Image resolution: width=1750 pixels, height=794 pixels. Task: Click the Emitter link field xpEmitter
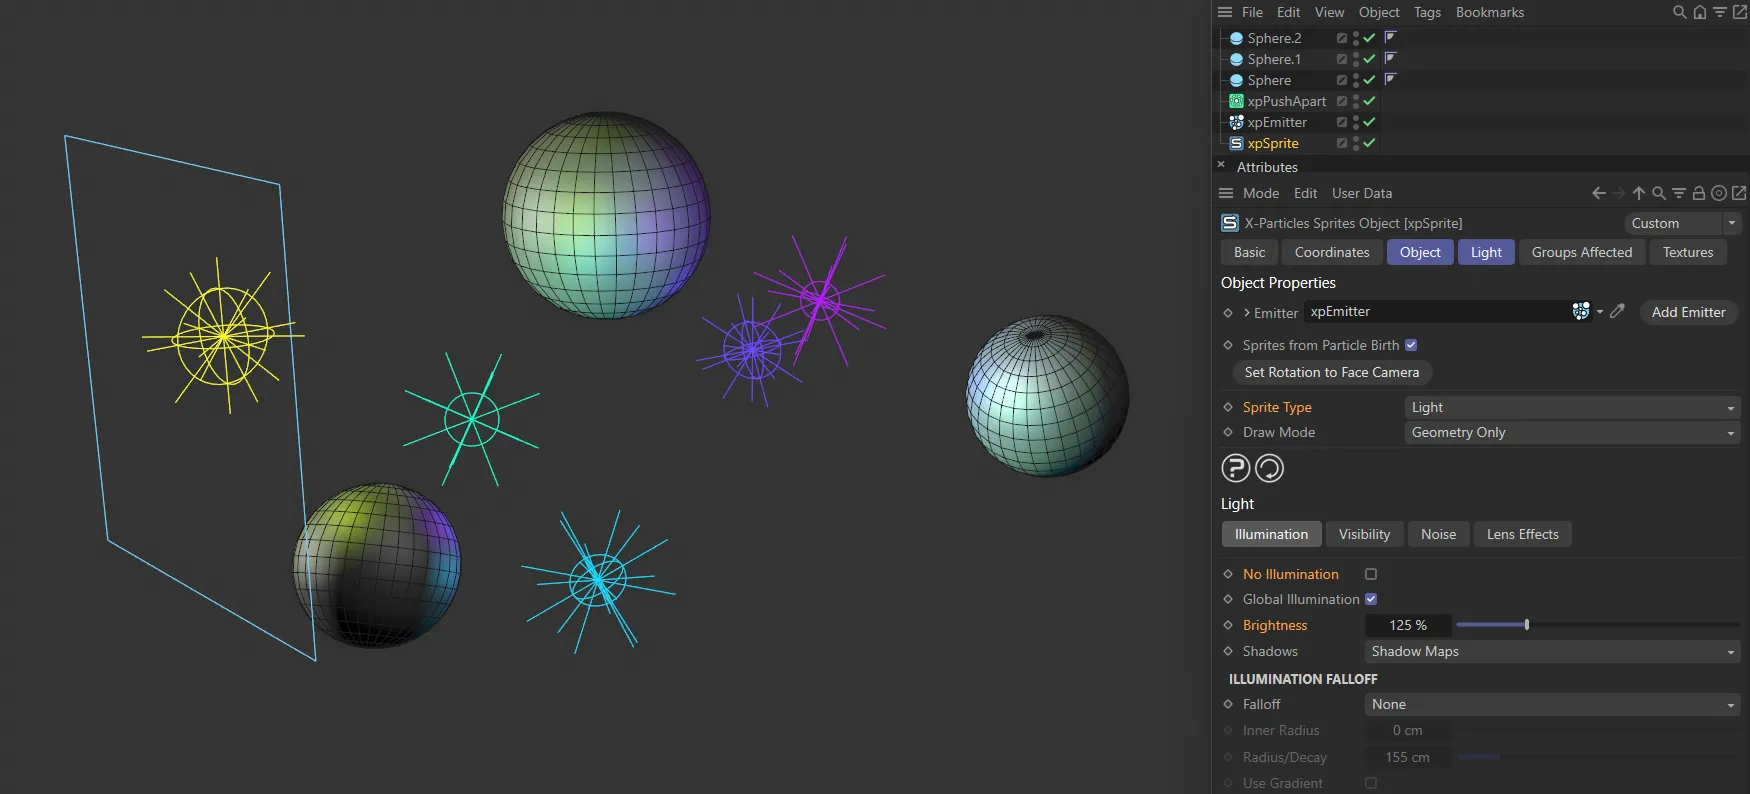click(1436, 311)
